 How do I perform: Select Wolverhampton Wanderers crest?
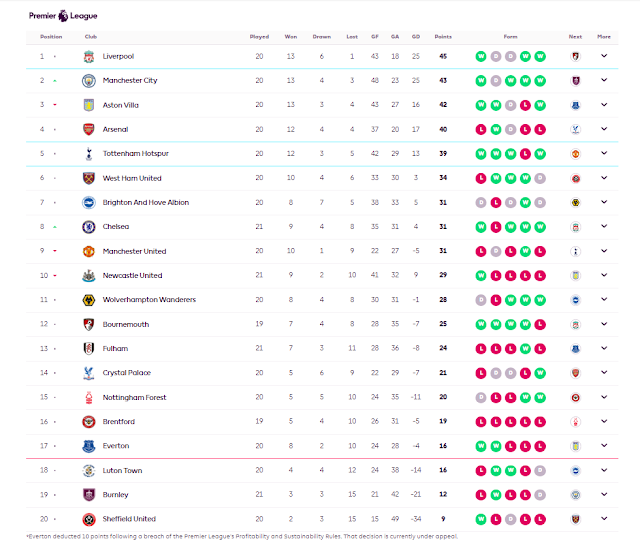pos(89,300)
